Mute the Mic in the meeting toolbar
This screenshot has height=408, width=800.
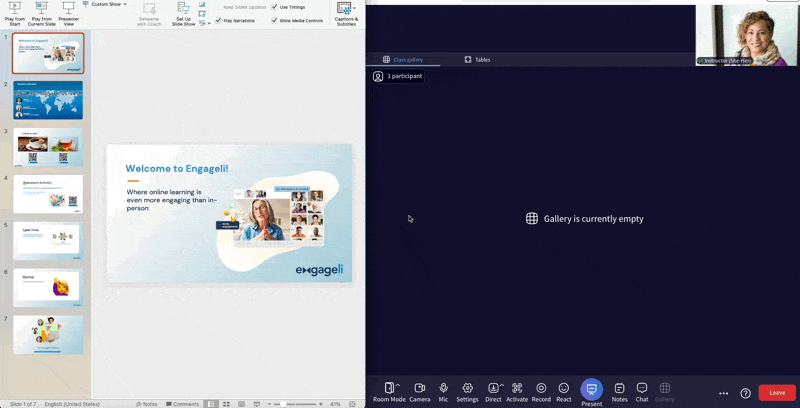443,388
